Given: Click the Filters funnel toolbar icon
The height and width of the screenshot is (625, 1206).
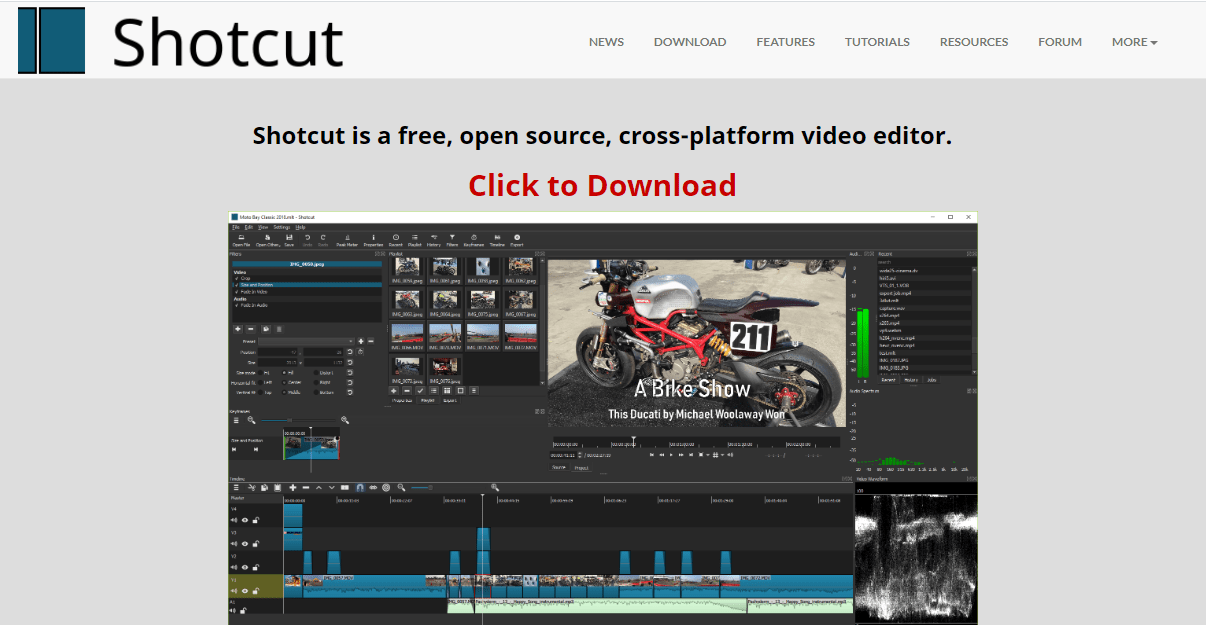Looking at the screenshot, I should click(452, 240).
